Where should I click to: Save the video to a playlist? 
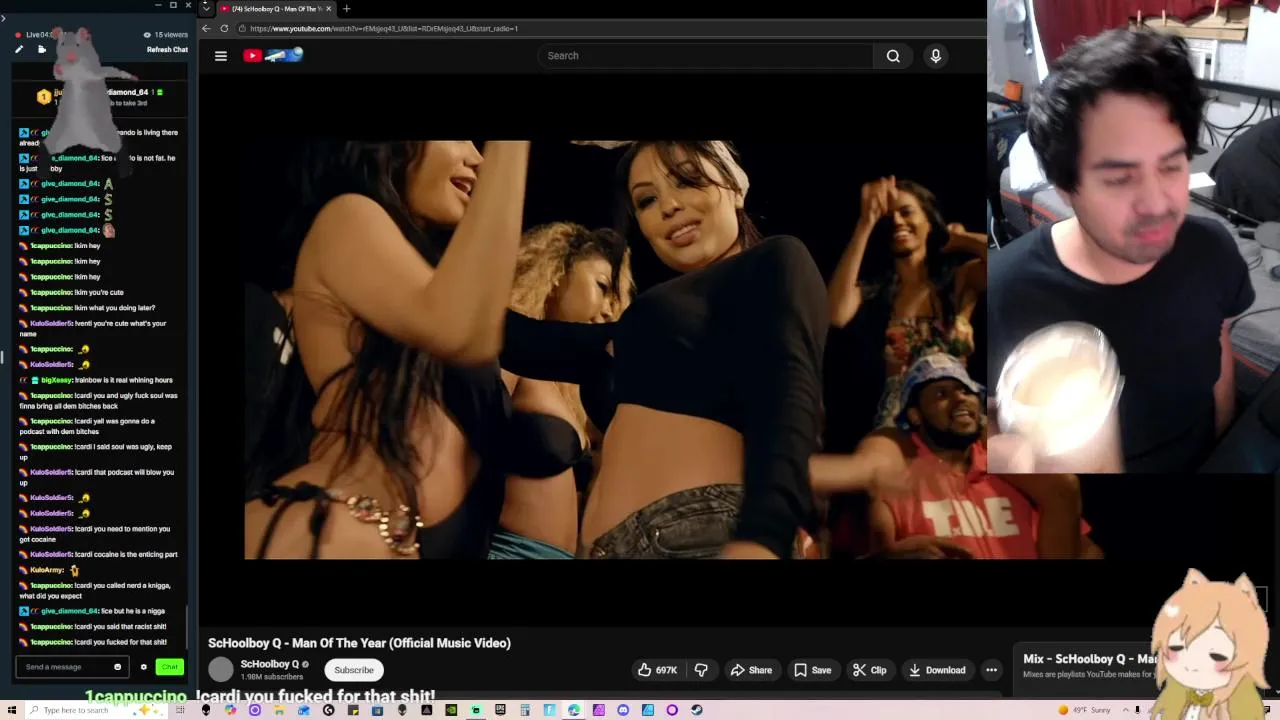[812, 670]
